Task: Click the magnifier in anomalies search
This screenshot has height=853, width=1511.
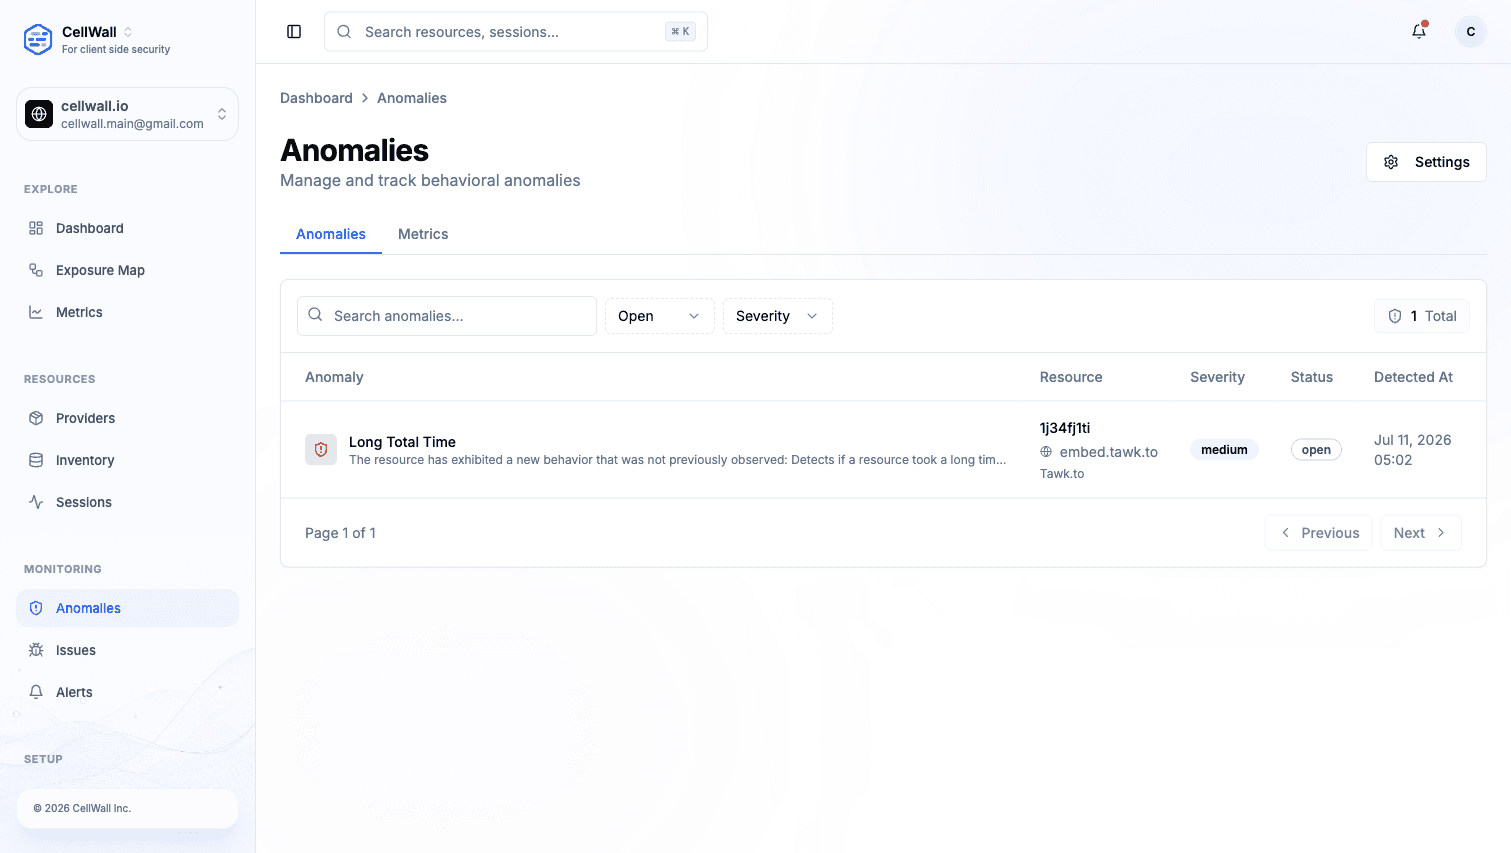Action: [x=315, y=315]
